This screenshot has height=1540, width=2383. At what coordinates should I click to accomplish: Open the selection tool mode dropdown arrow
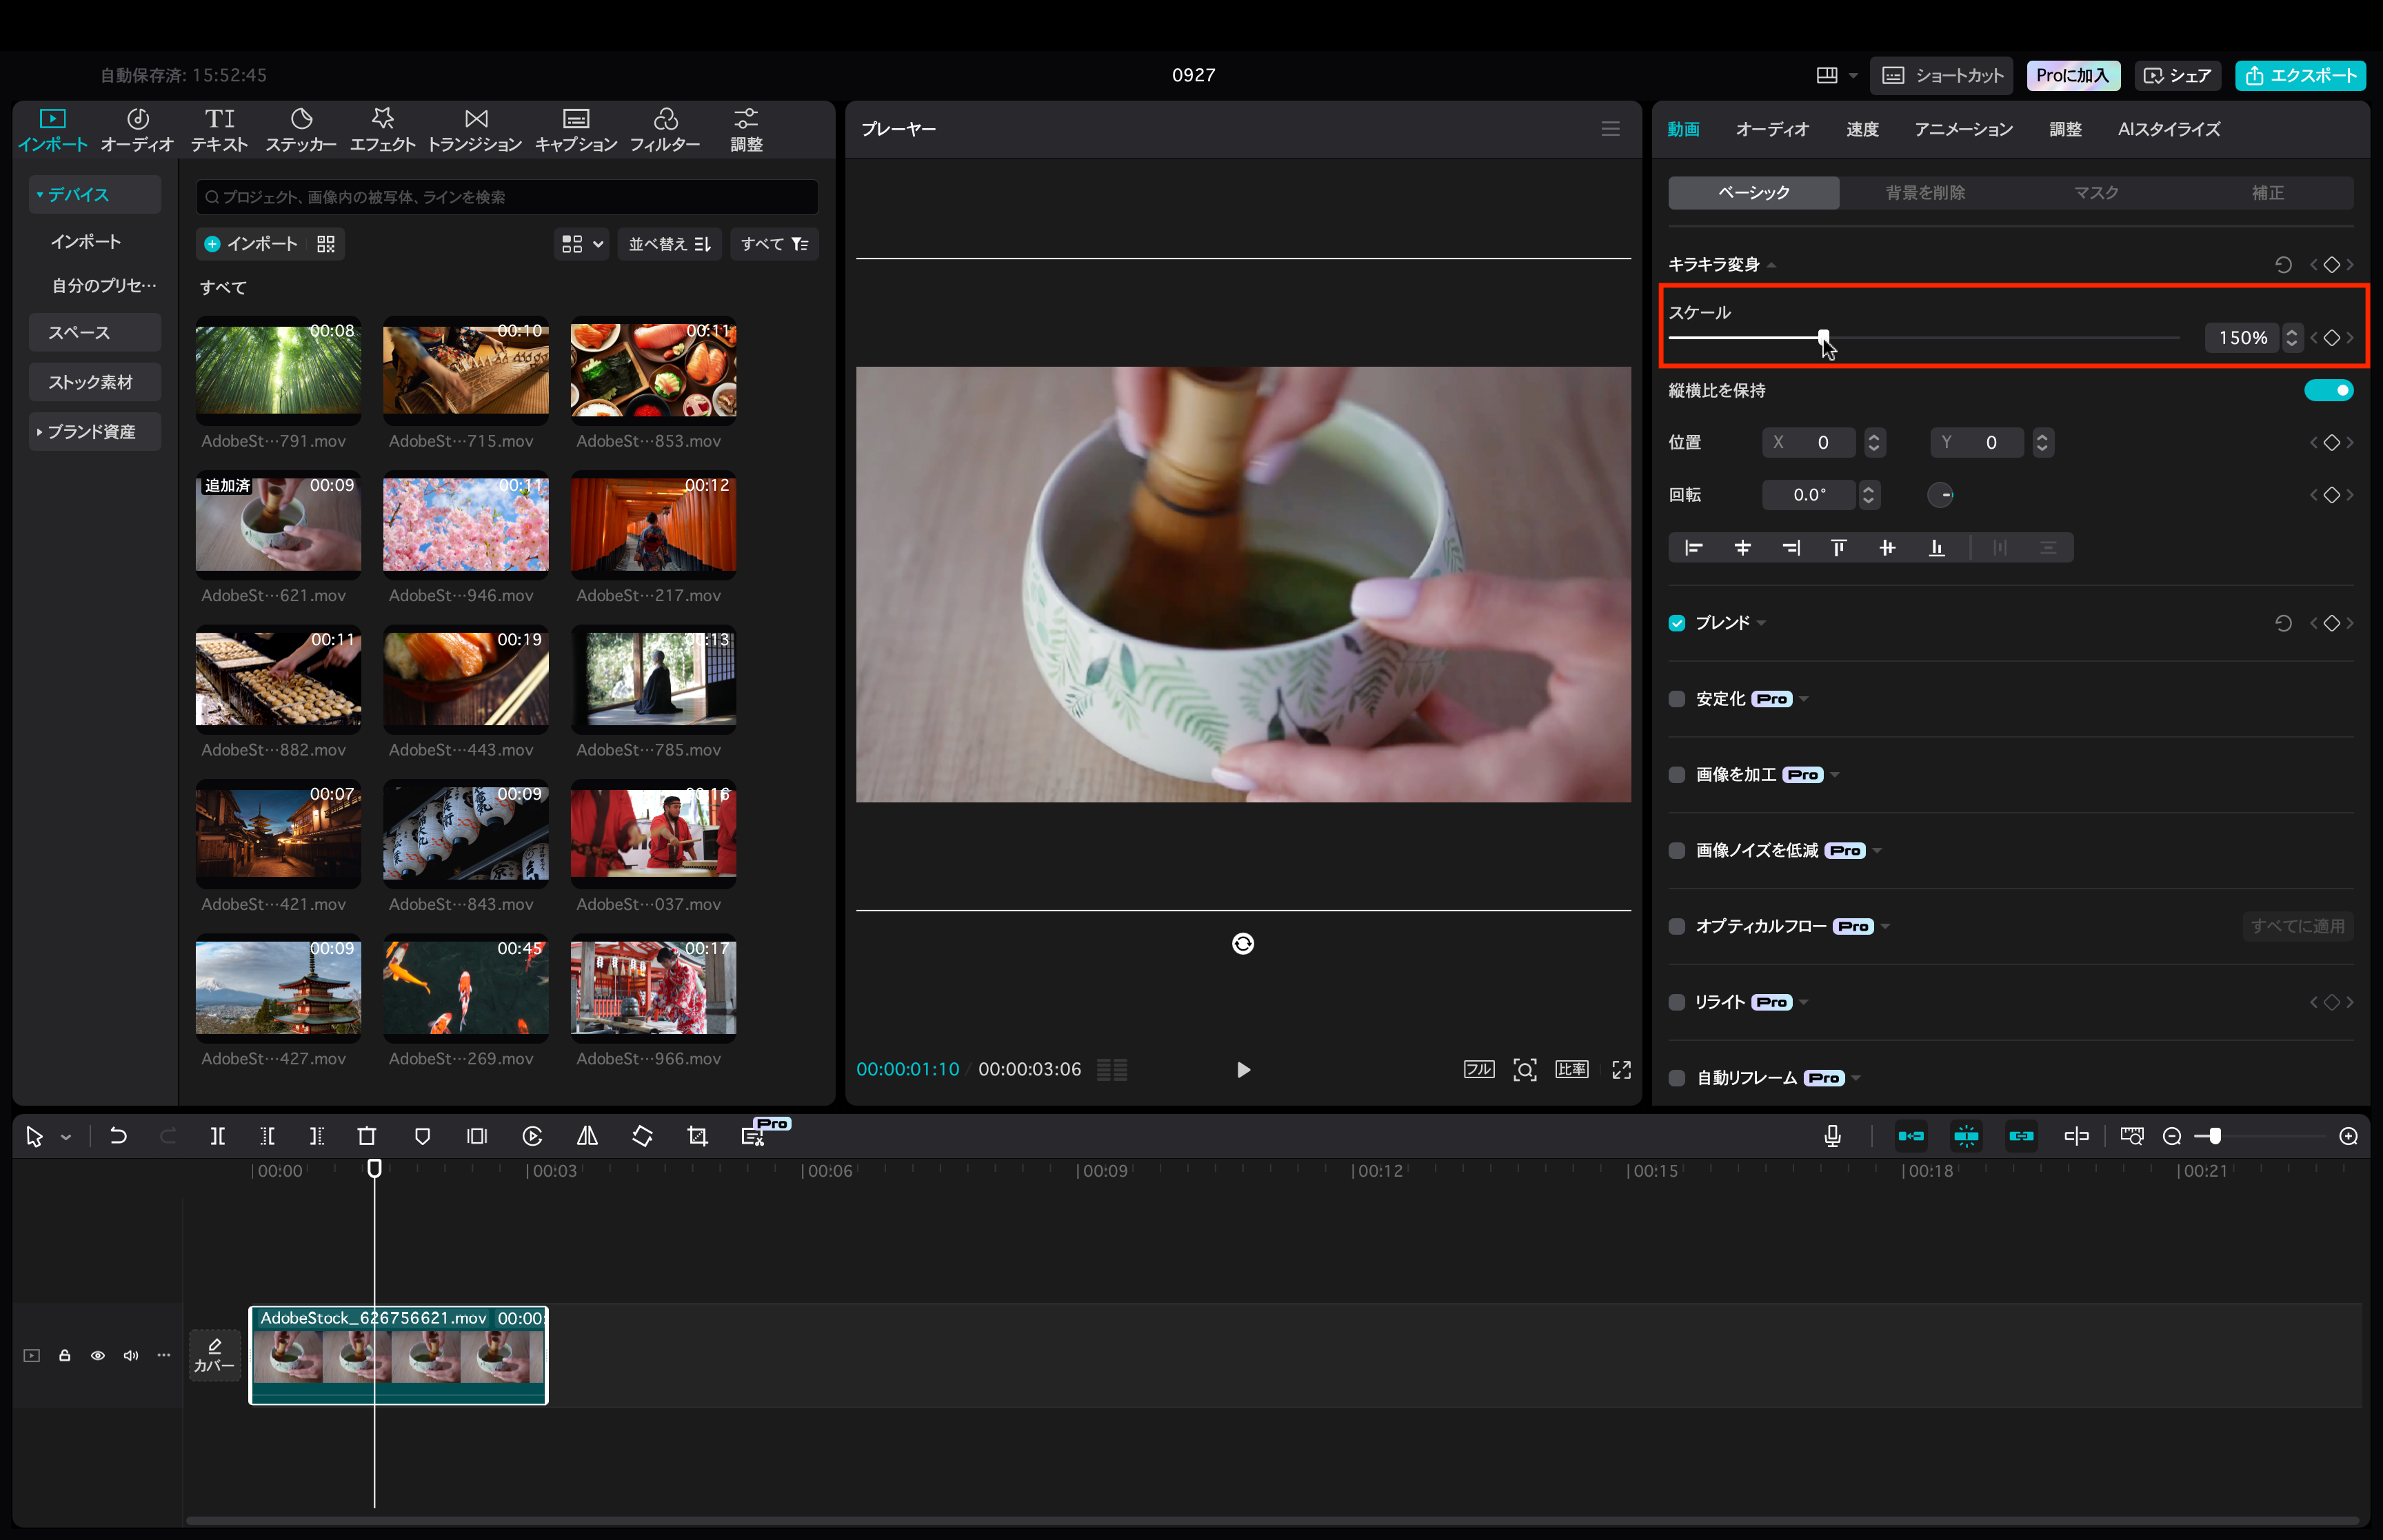click(66, 1137)
